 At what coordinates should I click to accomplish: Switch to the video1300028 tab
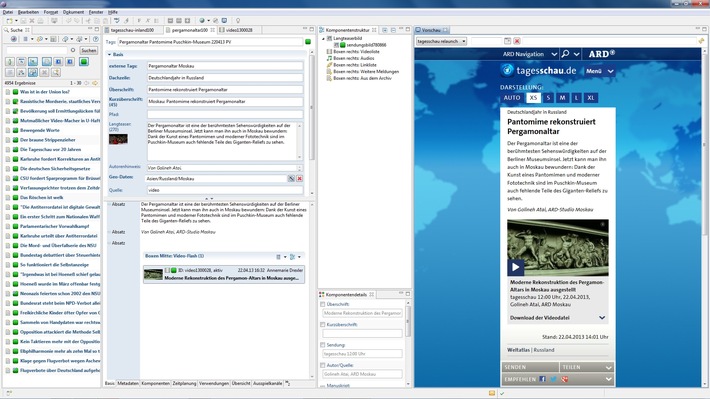[x=239, y=30]
